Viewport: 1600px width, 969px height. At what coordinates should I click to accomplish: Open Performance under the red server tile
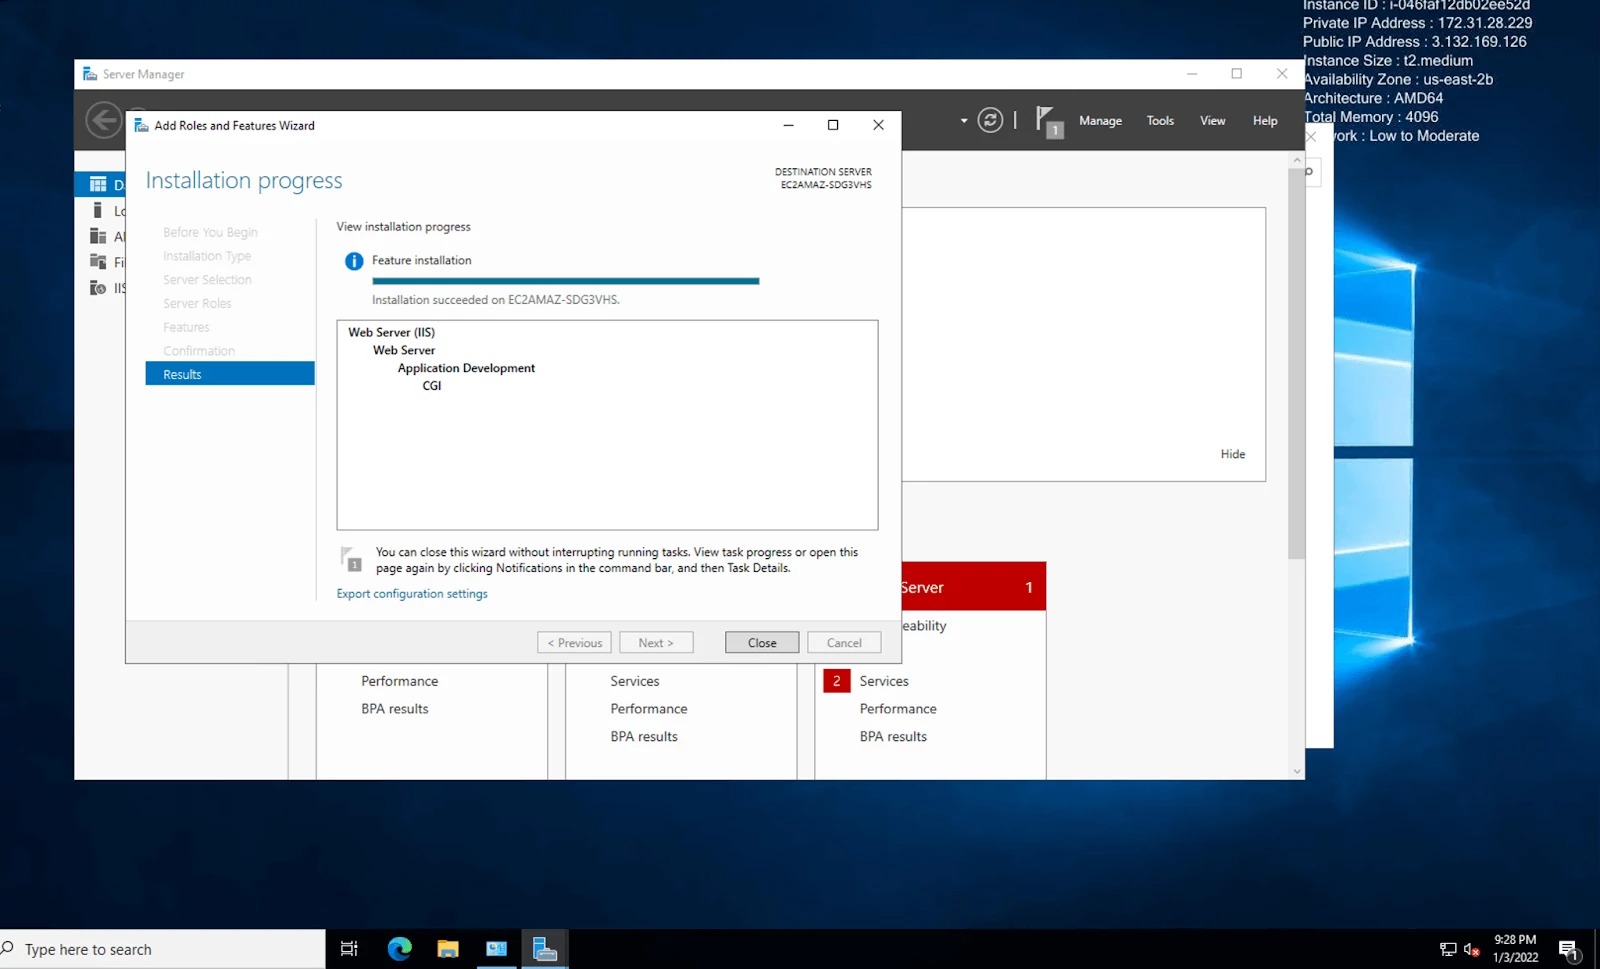point(898,709)
